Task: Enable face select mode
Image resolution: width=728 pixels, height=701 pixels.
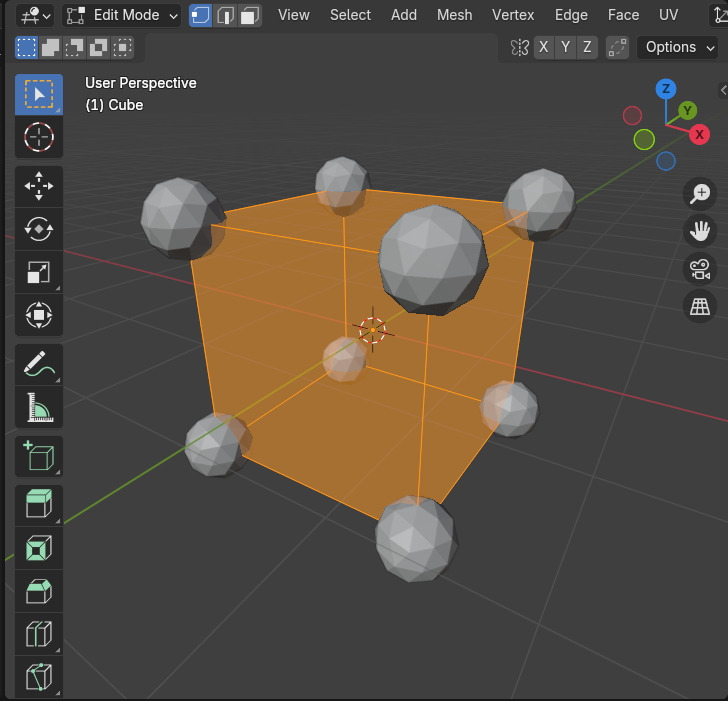Action: point(250,15)
